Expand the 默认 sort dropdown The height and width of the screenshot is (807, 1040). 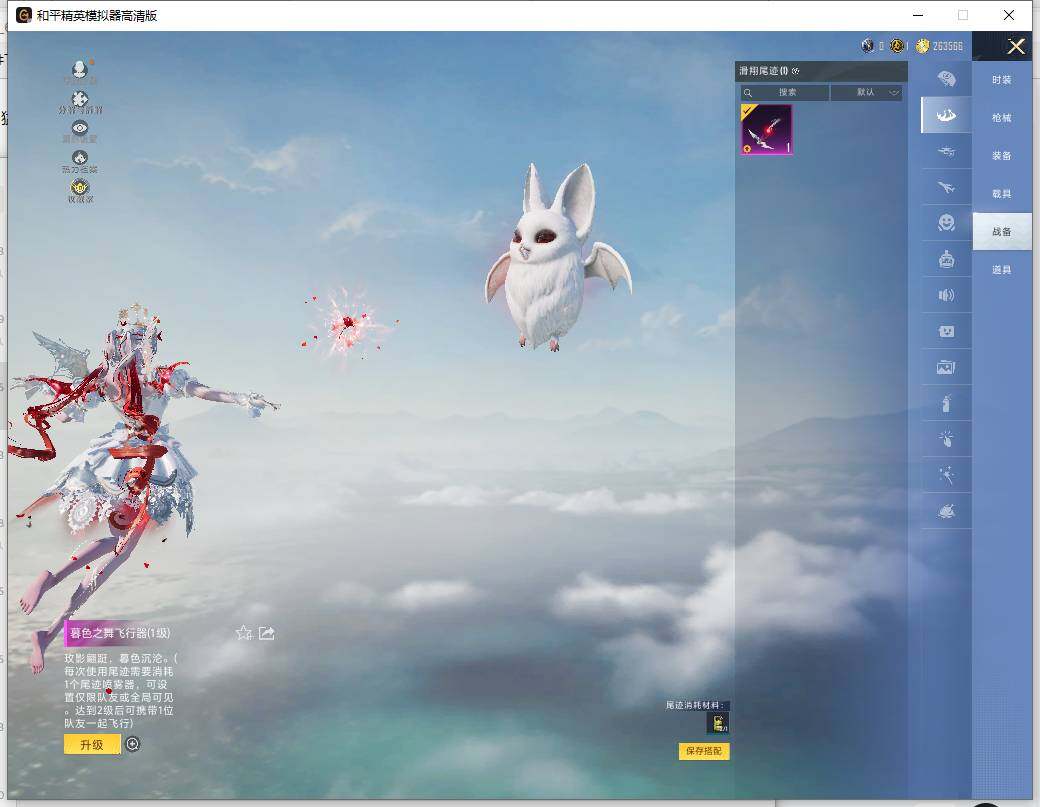(866, 92)
